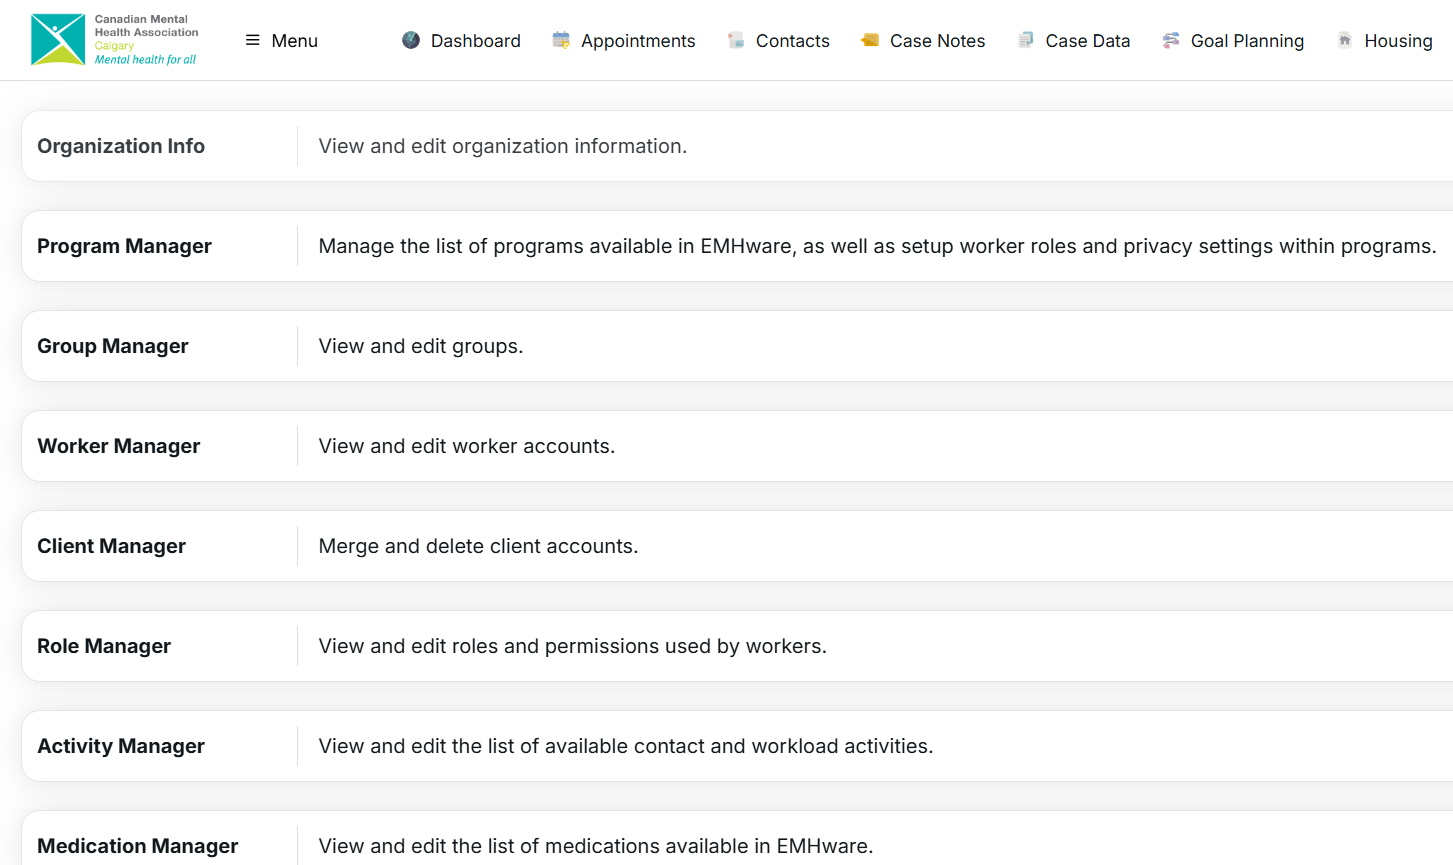The image size is (1453, 865).
Task: Select the Case Notes navigation label
Action: (x=937, y=41)
